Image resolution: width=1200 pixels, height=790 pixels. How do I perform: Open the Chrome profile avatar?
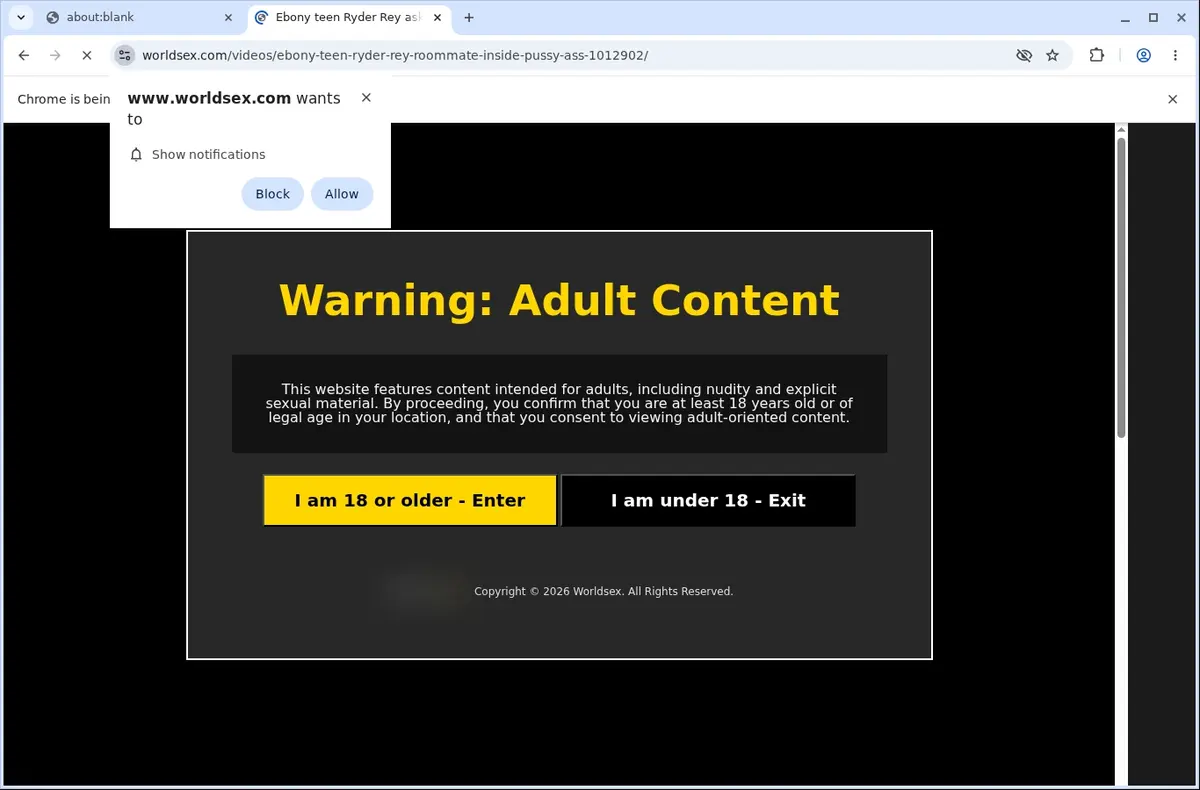(1143, 55)
